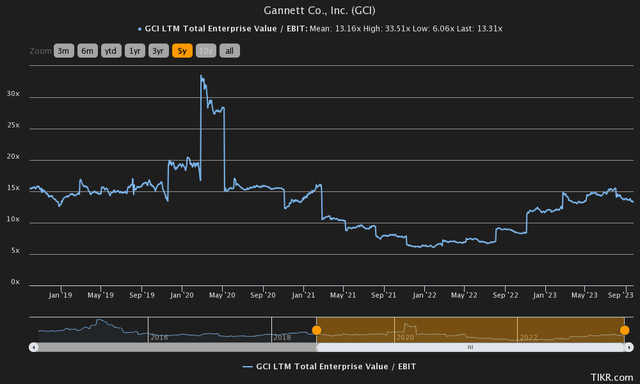
Task: Click the 33.51x peak on the line
Action: (201, 76)
